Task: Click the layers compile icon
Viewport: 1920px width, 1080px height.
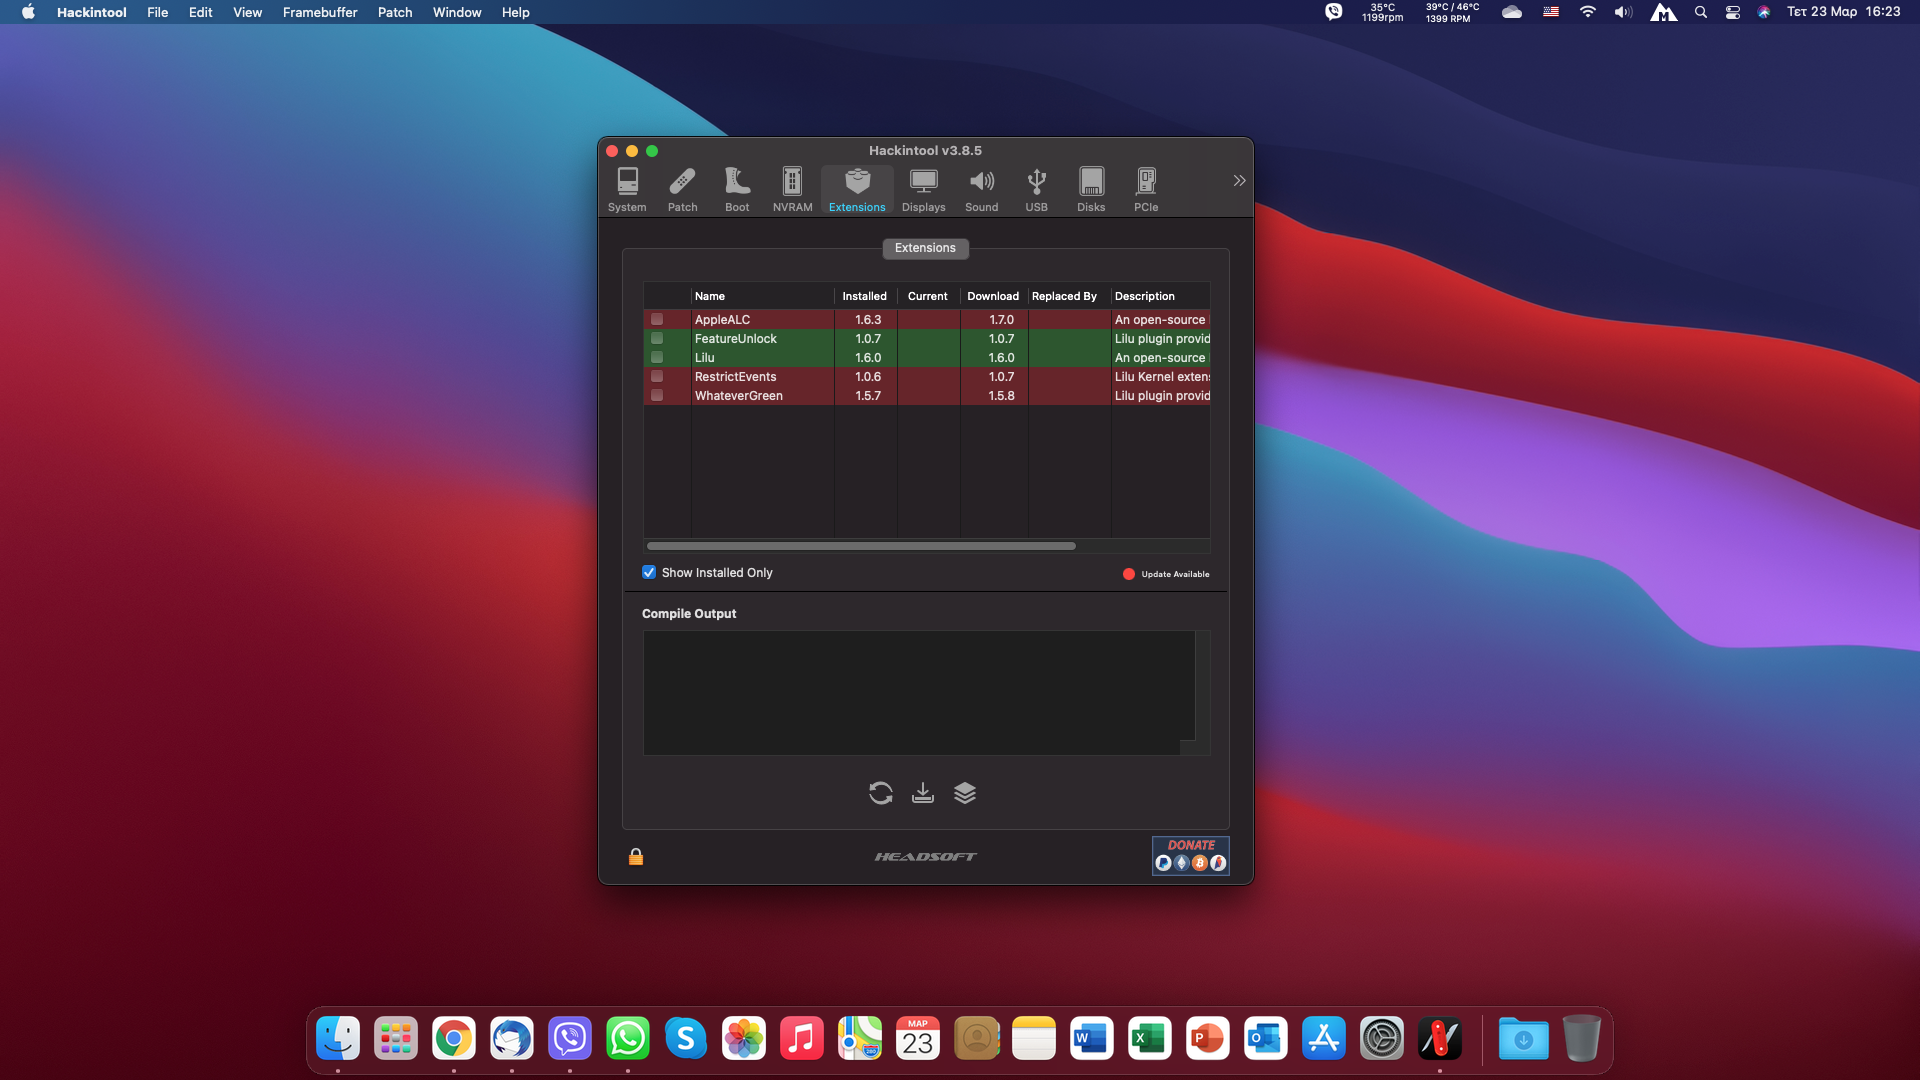Action: tap(964, 793)
